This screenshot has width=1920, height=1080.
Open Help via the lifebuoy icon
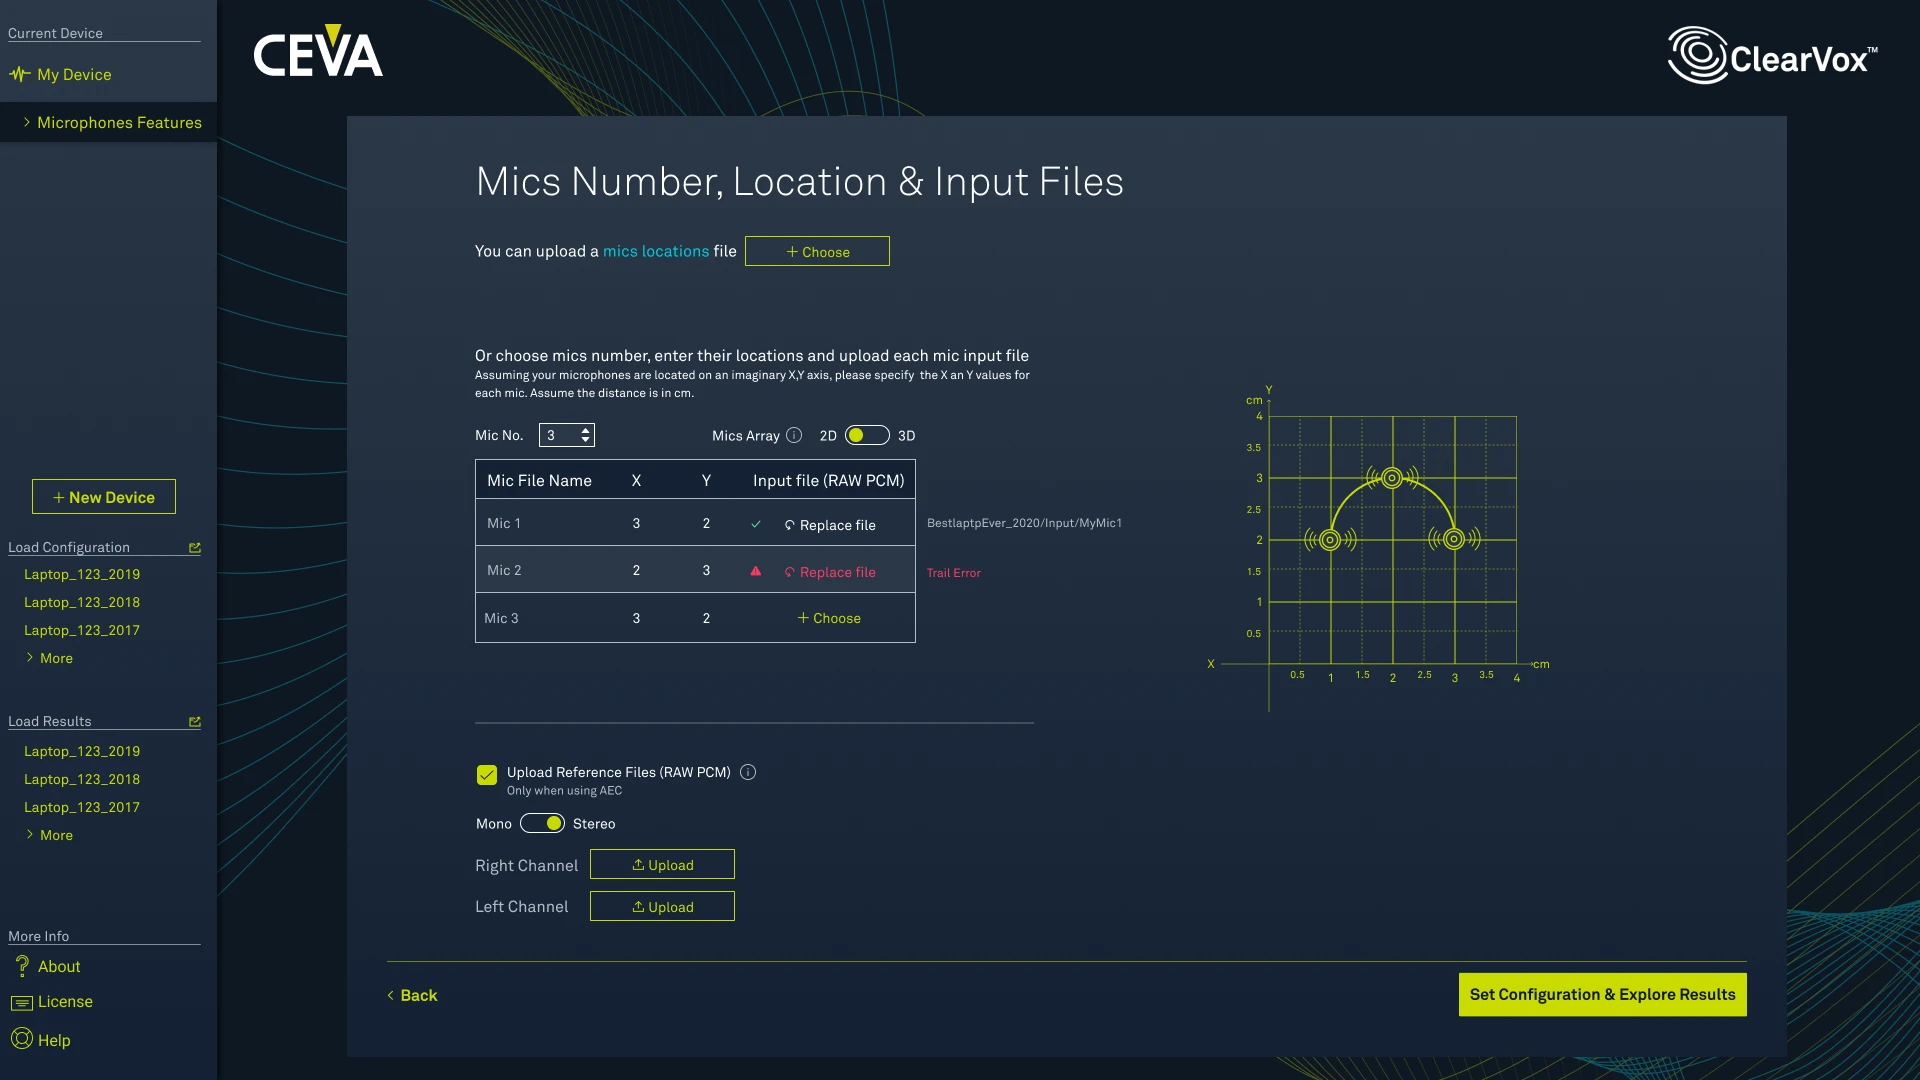[22, 1039]
